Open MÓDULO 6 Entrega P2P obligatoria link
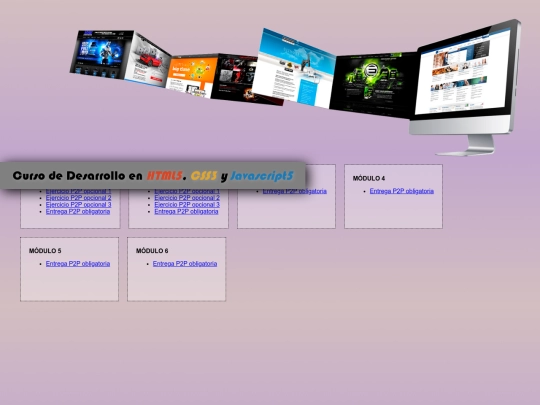The image size is (540, 405). [185, 264]
